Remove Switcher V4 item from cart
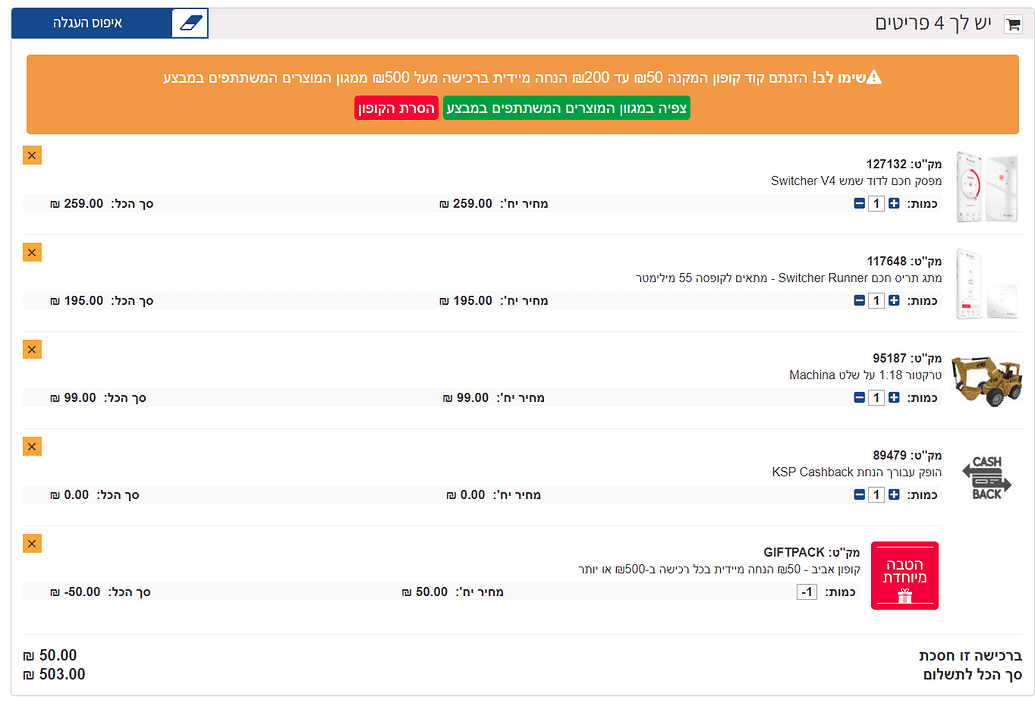Screen dimensions: 1035x702 tap(32, 155)
